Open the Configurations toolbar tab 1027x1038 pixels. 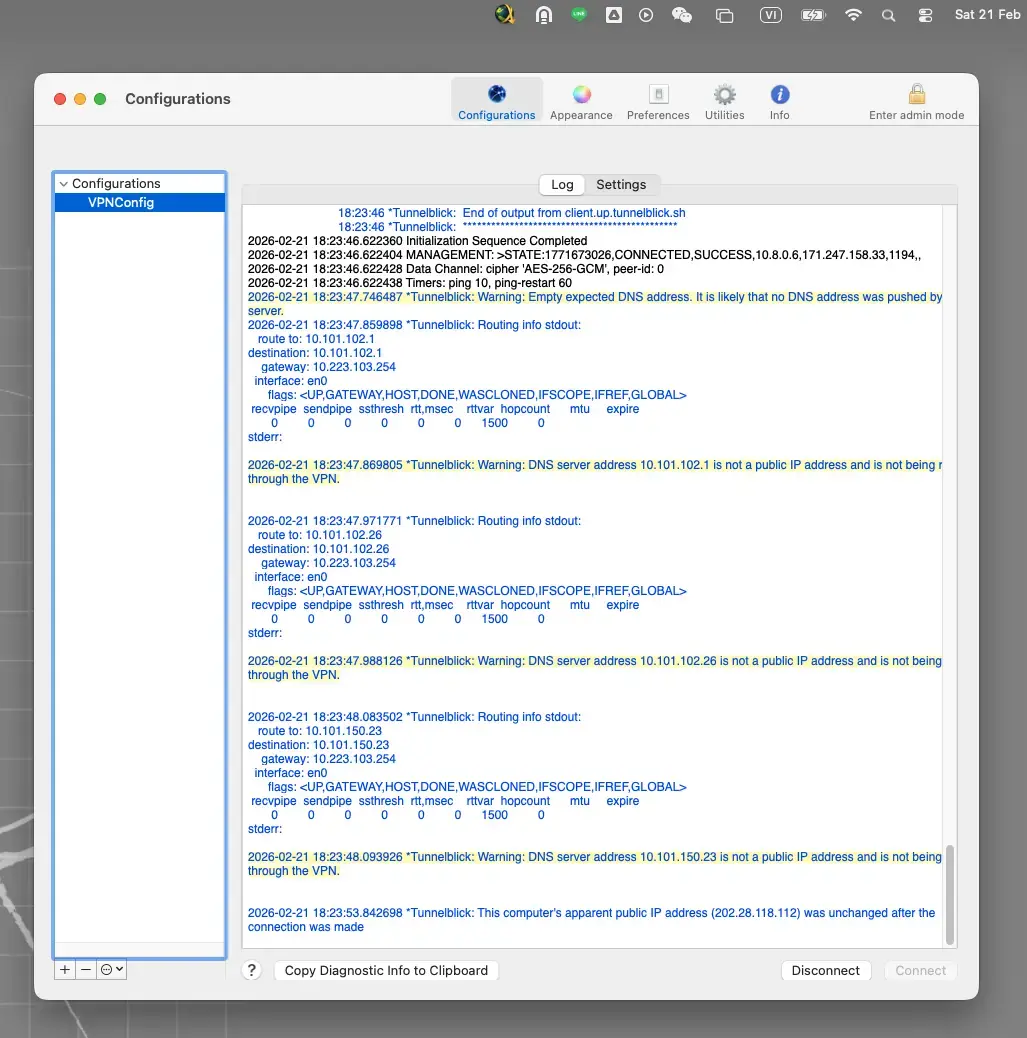coord(497,101)
